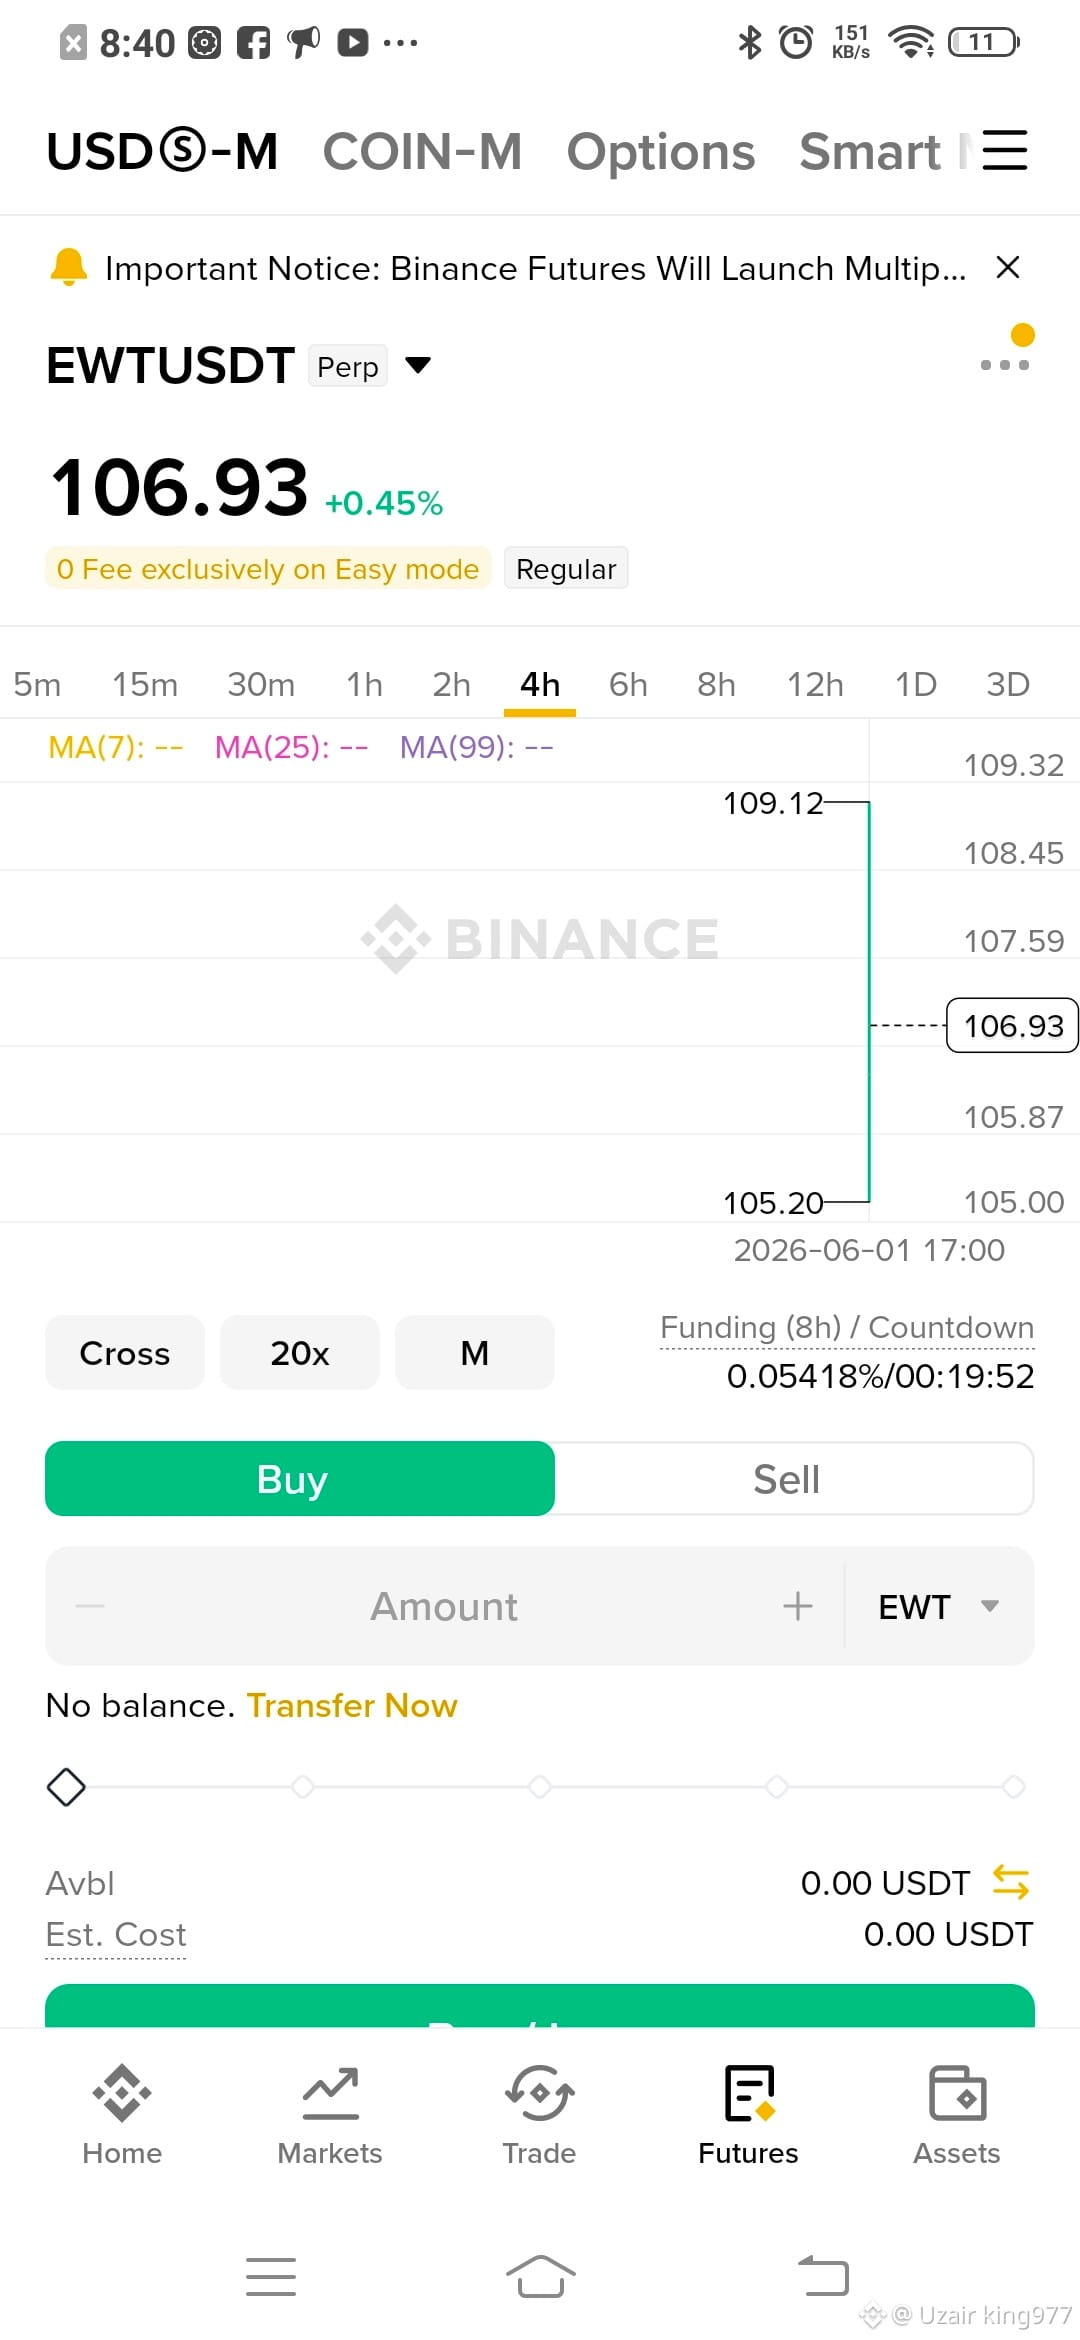Dismiss the Important Notice banner
This screenshot has height=2340, width=1080.
coord(1008,267)
